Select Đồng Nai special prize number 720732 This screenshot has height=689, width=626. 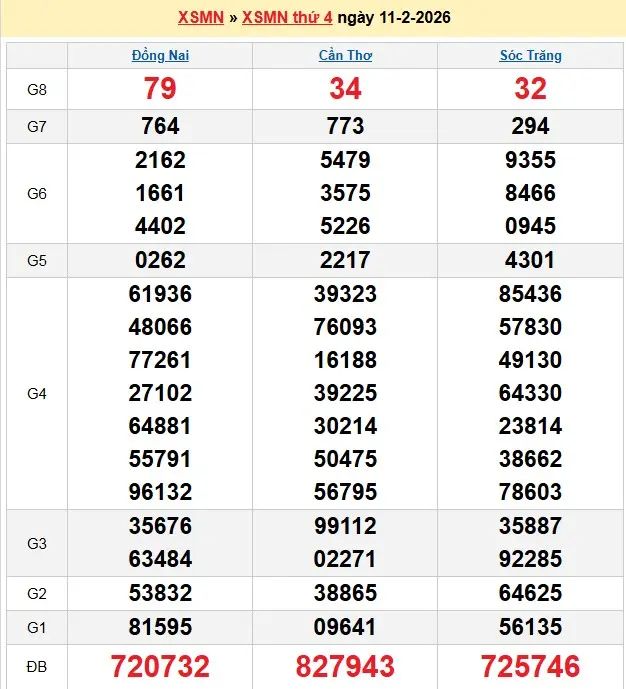(x=160, y=666)
